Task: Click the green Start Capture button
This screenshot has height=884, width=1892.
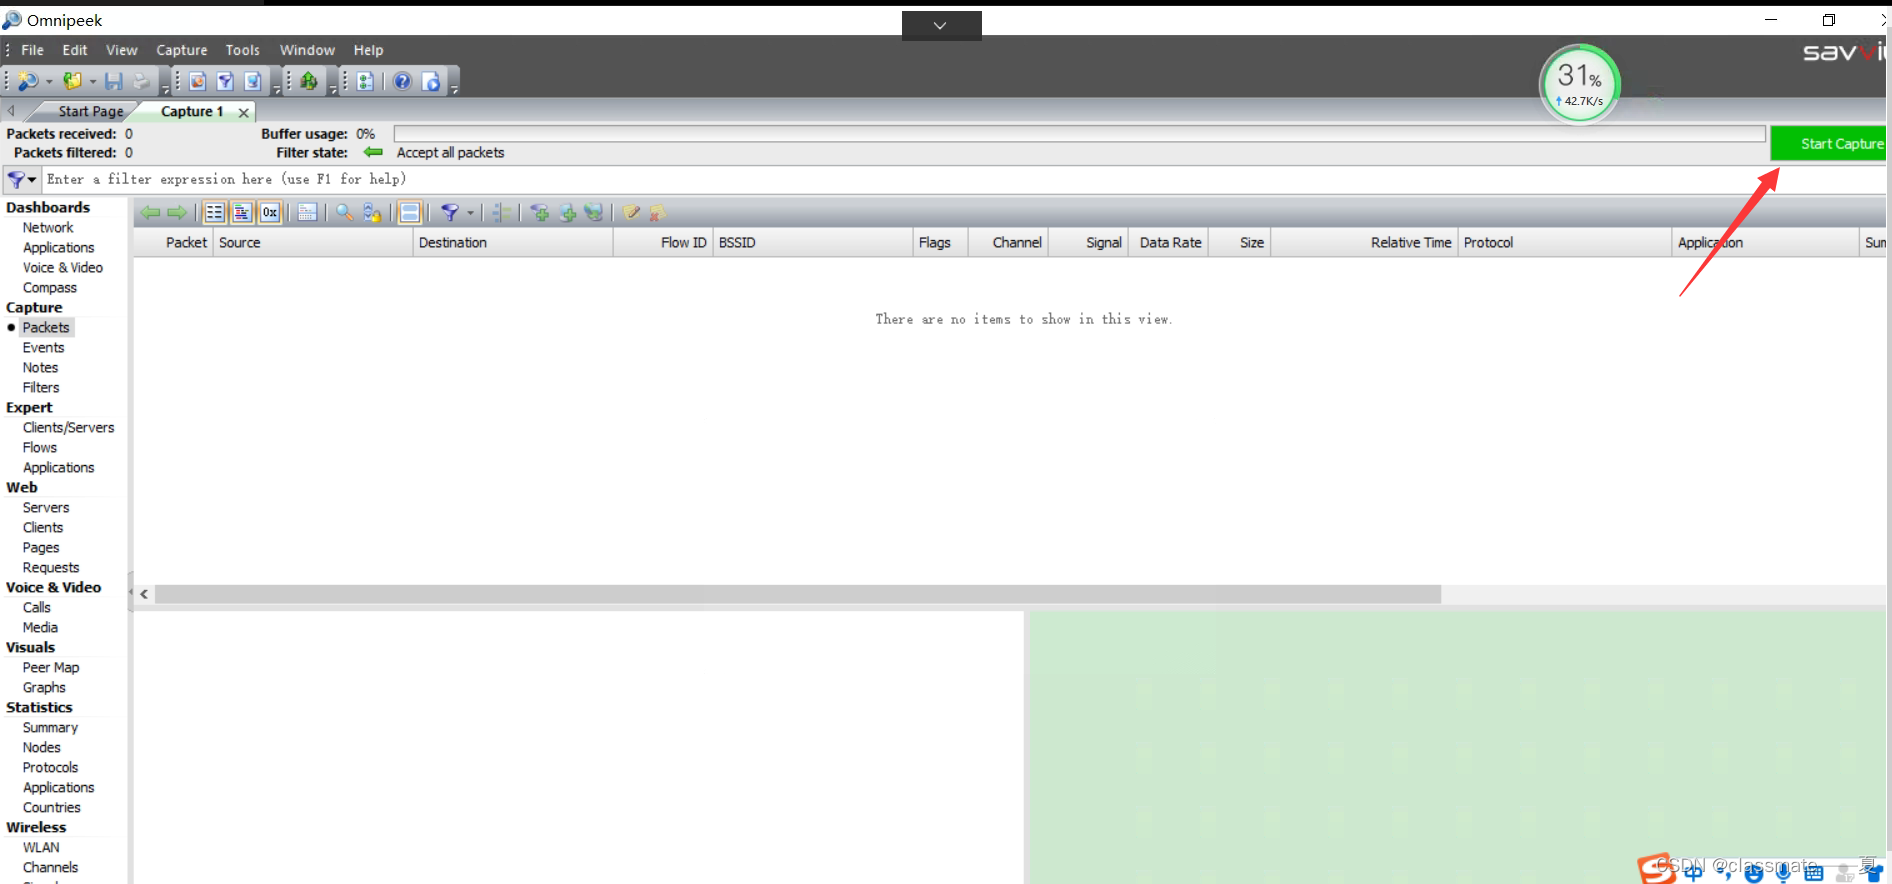Action: click(1830, 143)
